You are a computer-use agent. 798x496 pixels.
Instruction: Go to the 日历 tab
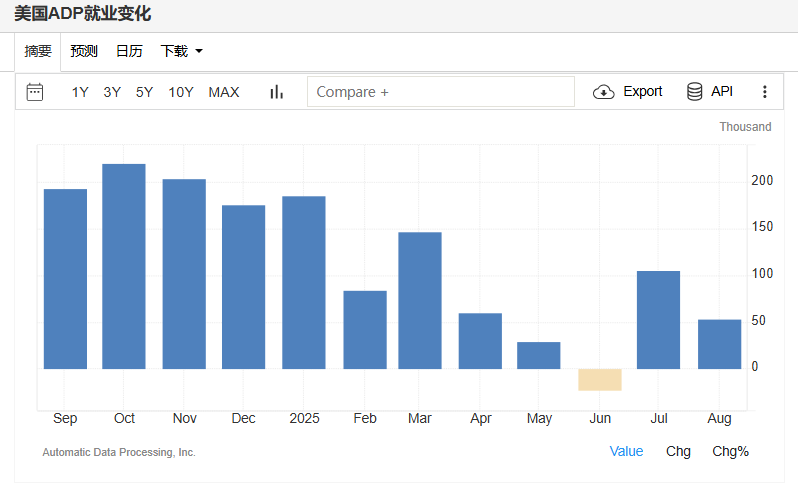(x=129, y=51)
